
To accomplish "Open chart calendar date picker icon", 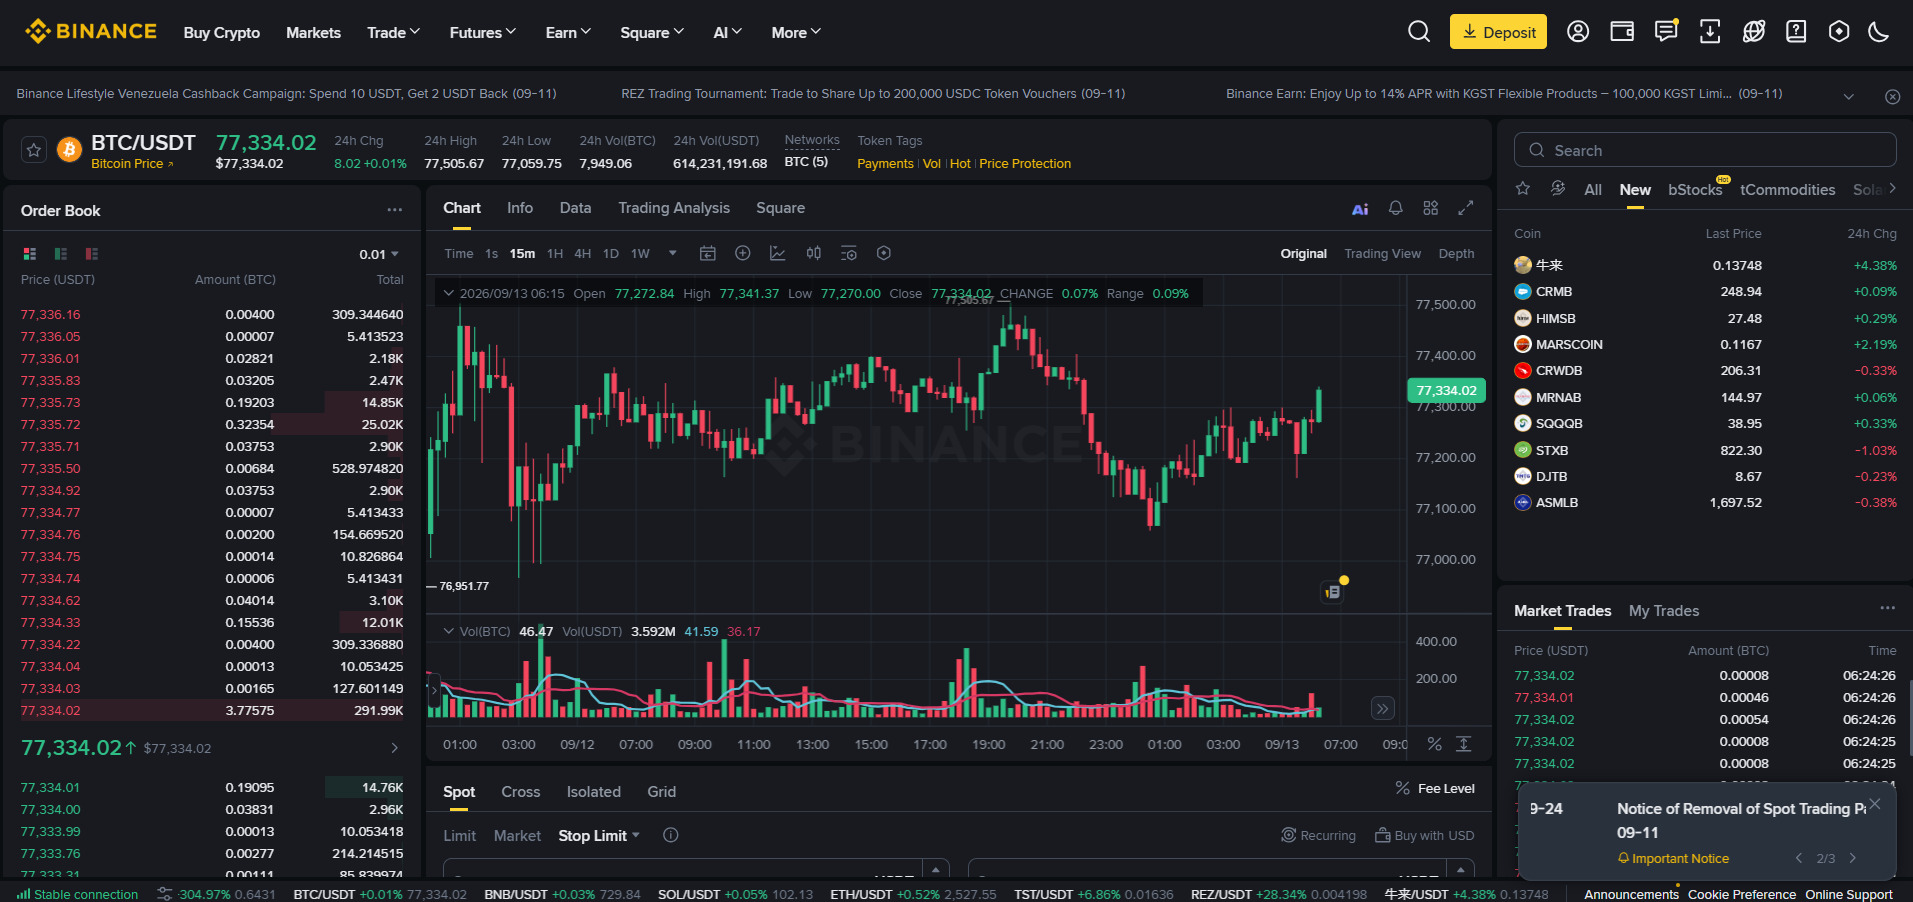I will pos(708,254).
